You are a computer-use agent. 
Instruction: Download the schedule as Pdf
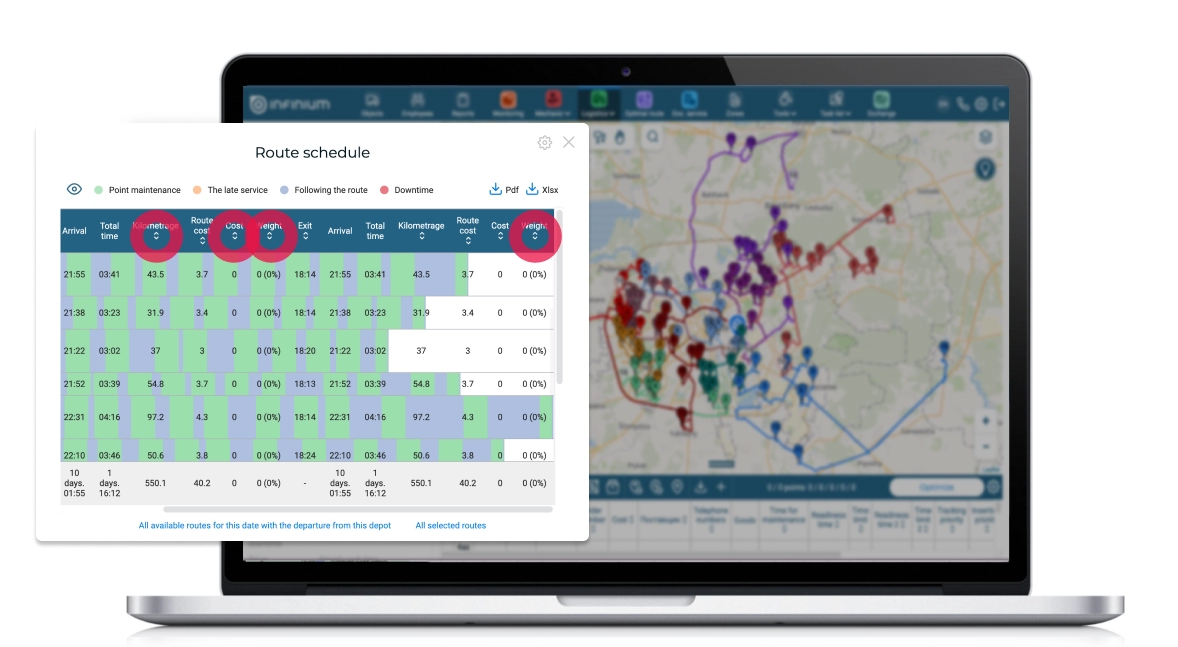[x=504, y=190]
